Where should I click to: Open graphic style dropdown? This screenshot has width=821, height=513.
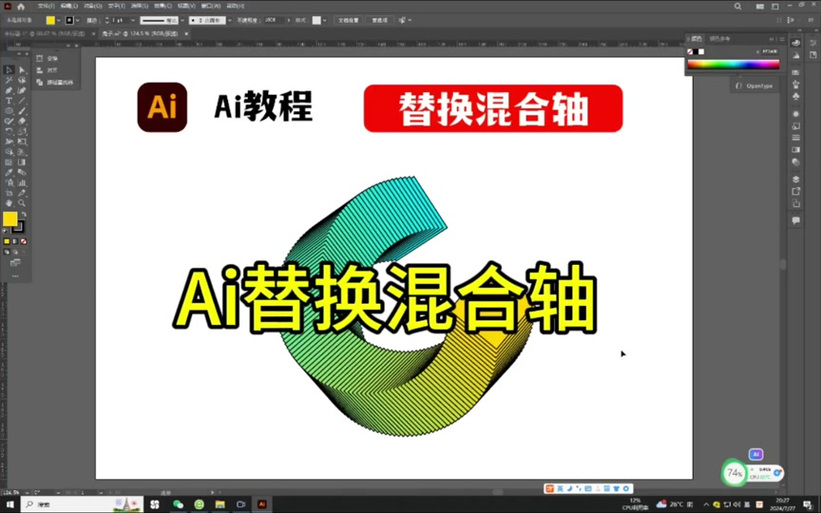pyautogui.click(x=325, y=20)
